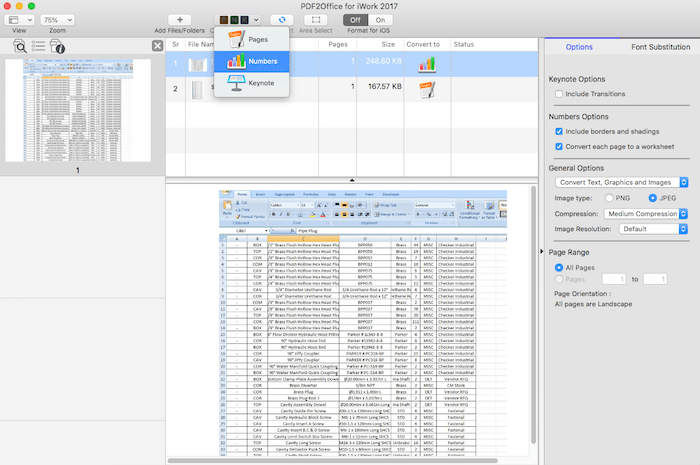Click the page range start field
The width and height of the screenshot is (700, 465).
[x=614, y=279]
